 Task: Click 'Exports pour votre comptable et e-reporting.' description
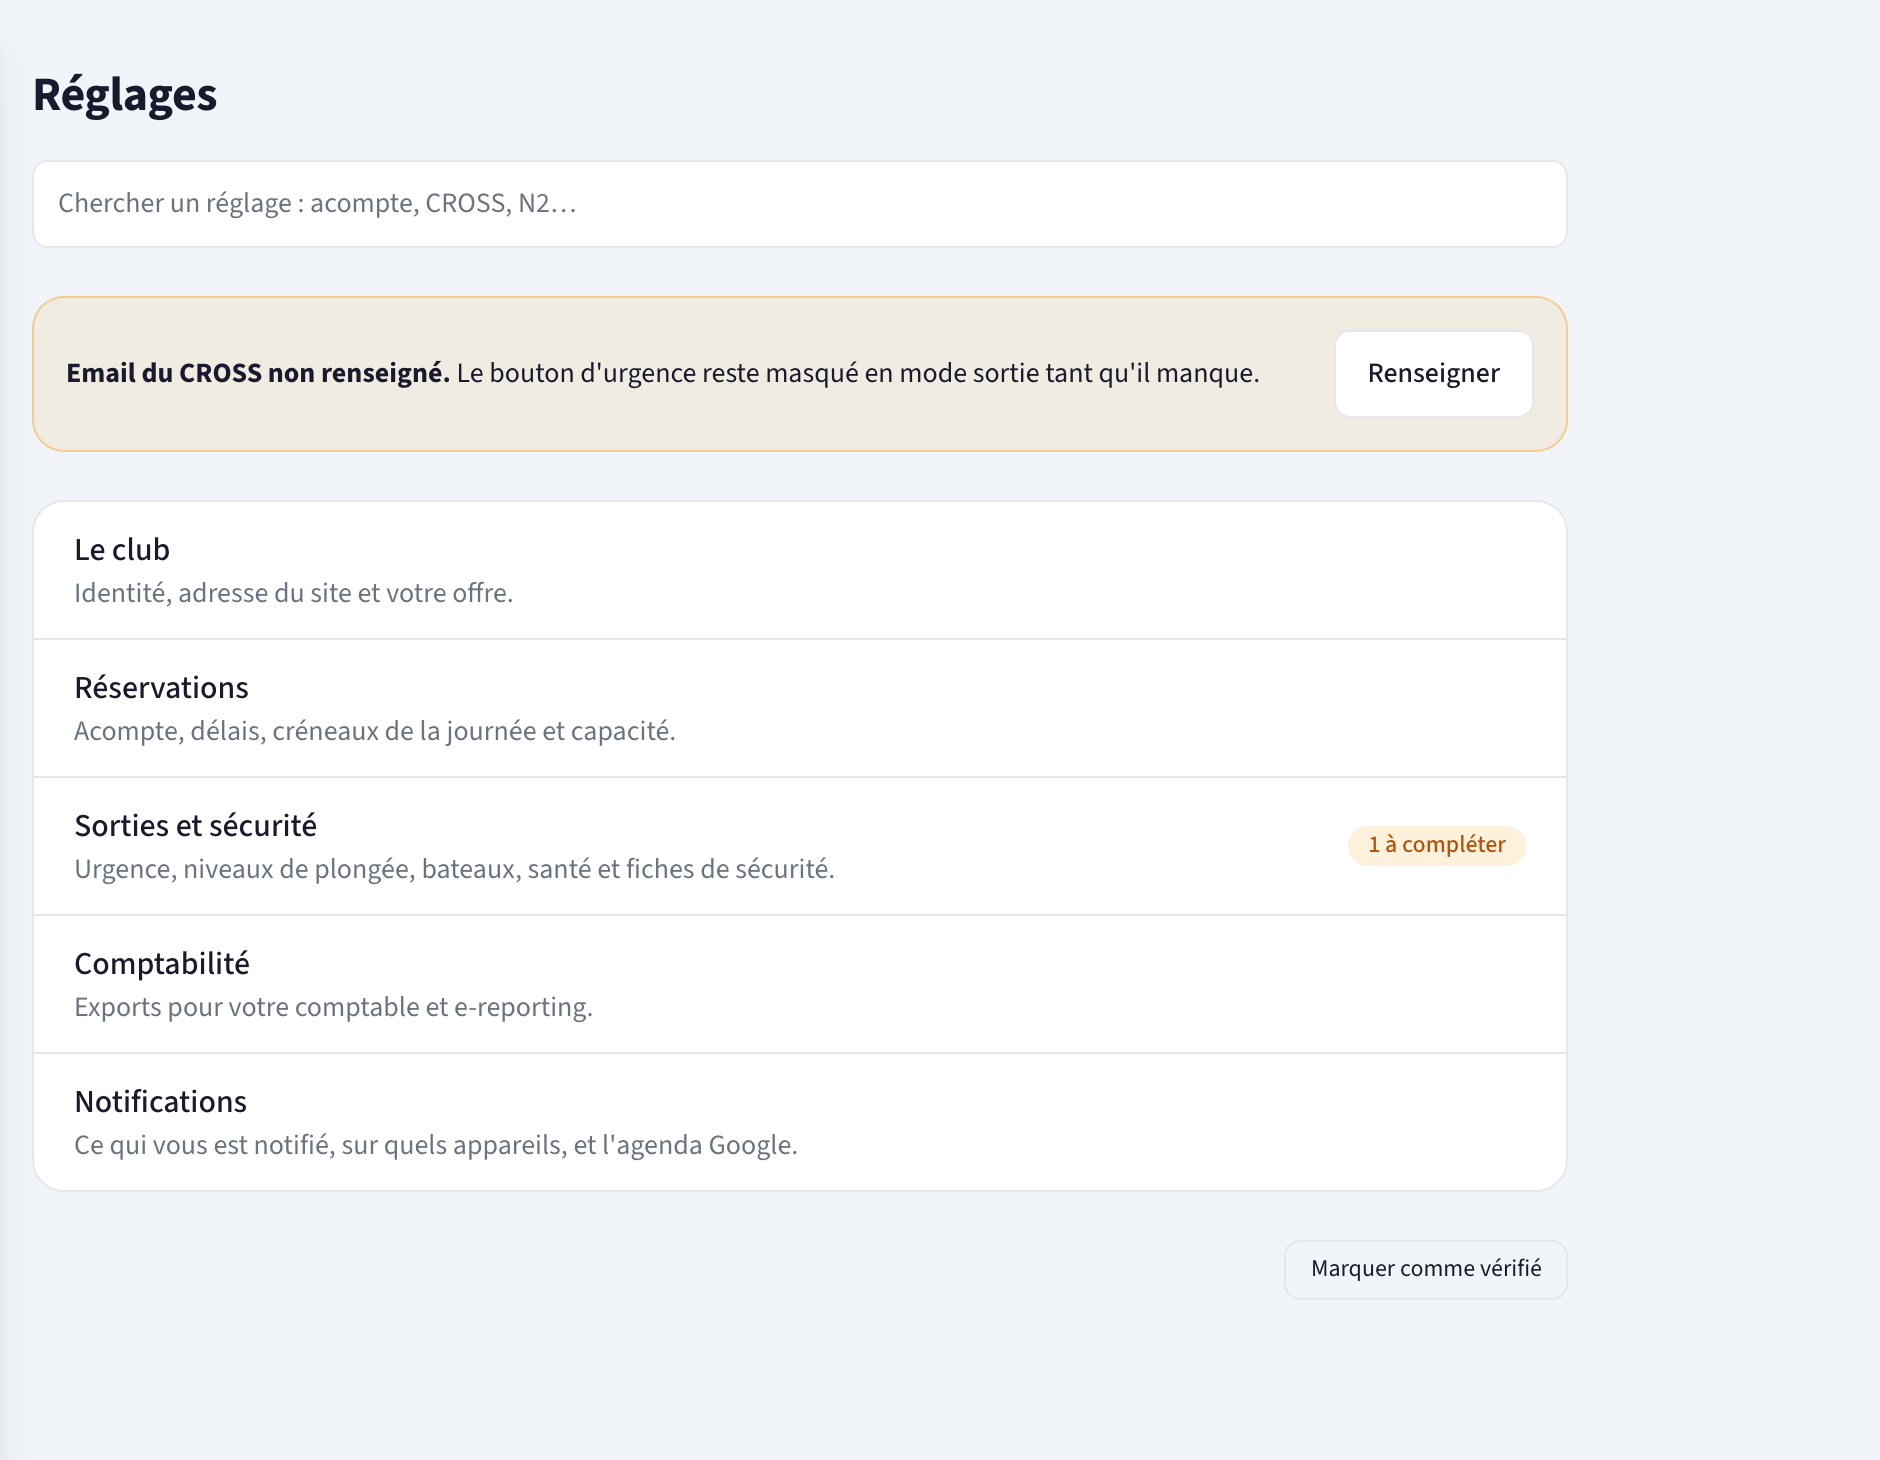coord(334,1007)
